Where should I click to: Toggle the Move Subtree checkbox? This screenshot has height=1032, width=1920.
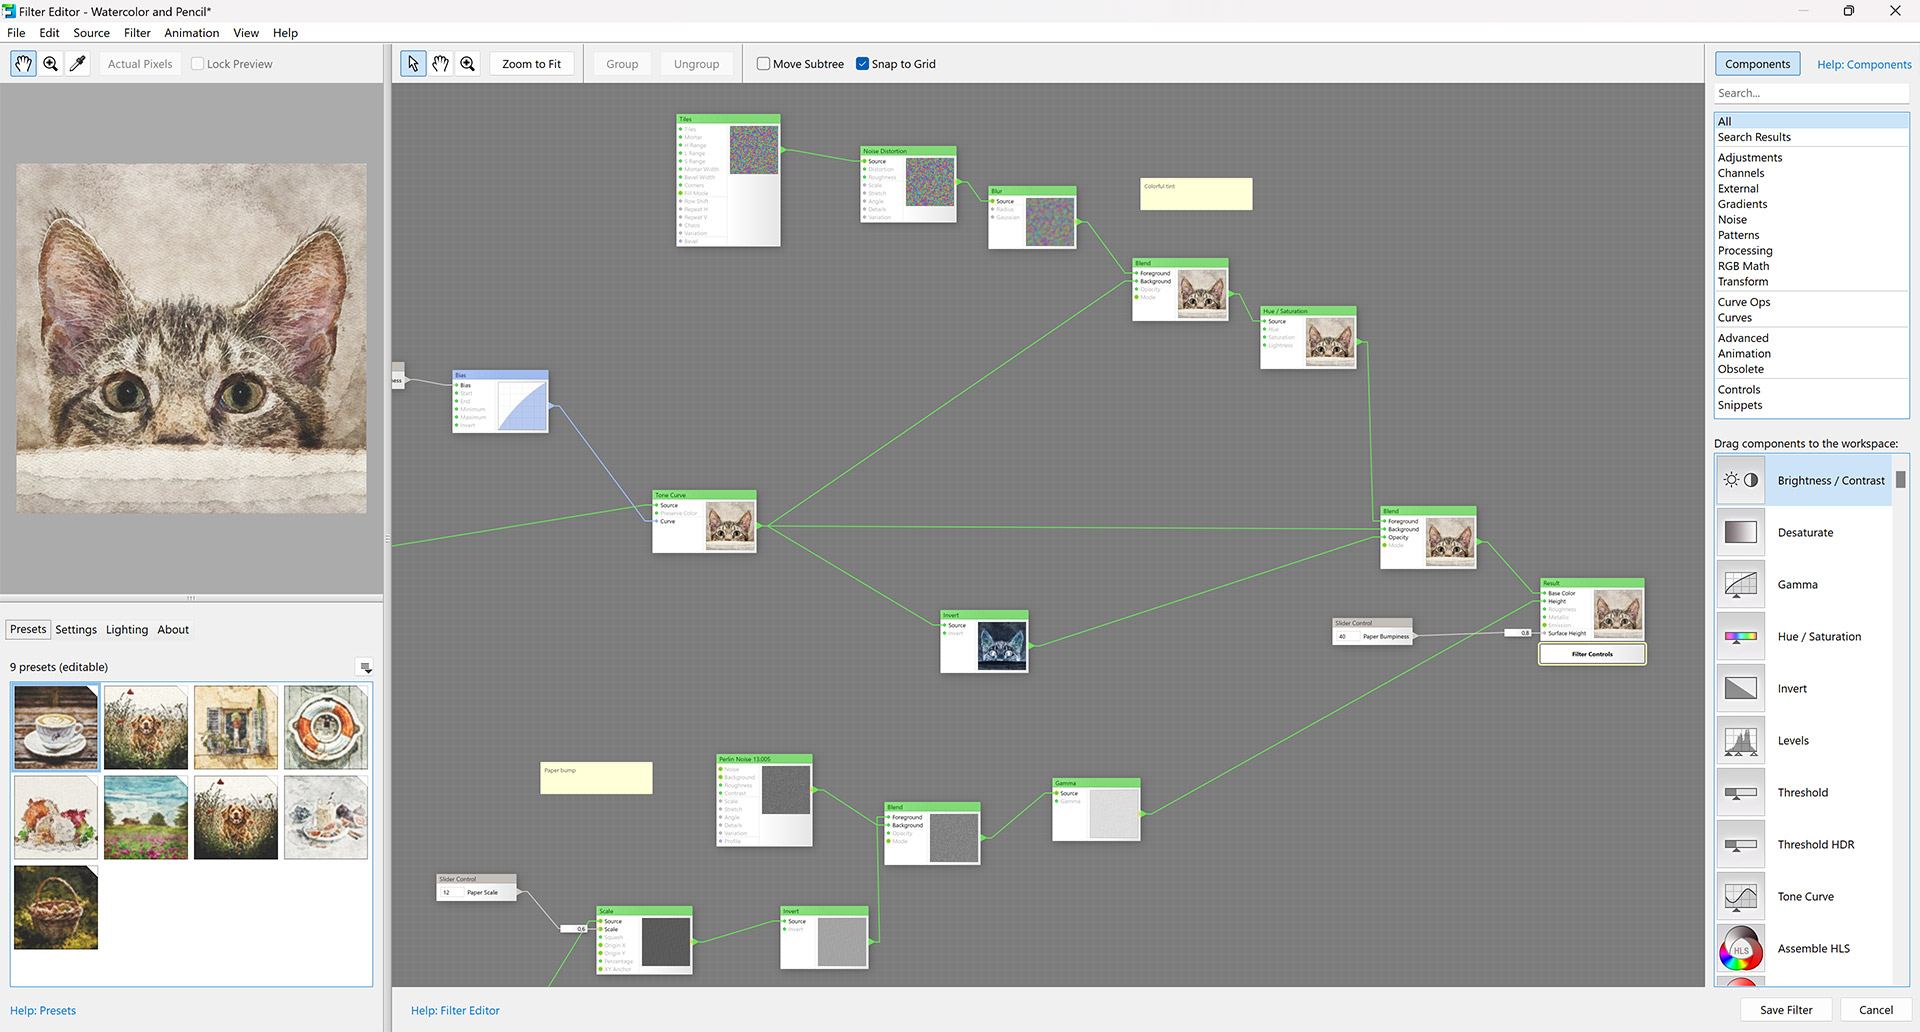point(764,64)
